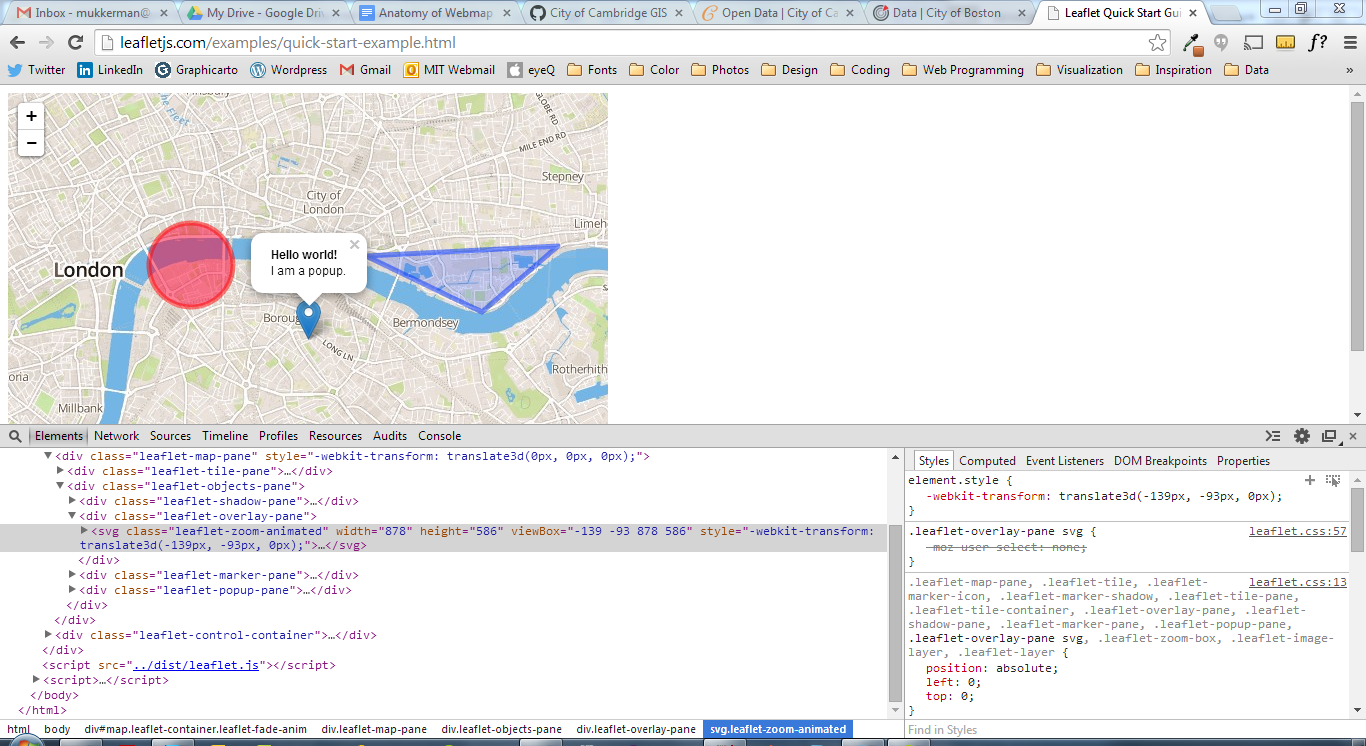This screenshot has height=746, width=1366.
Task: Toggle element state icon in Styles pane
Action: [1333, 480]
